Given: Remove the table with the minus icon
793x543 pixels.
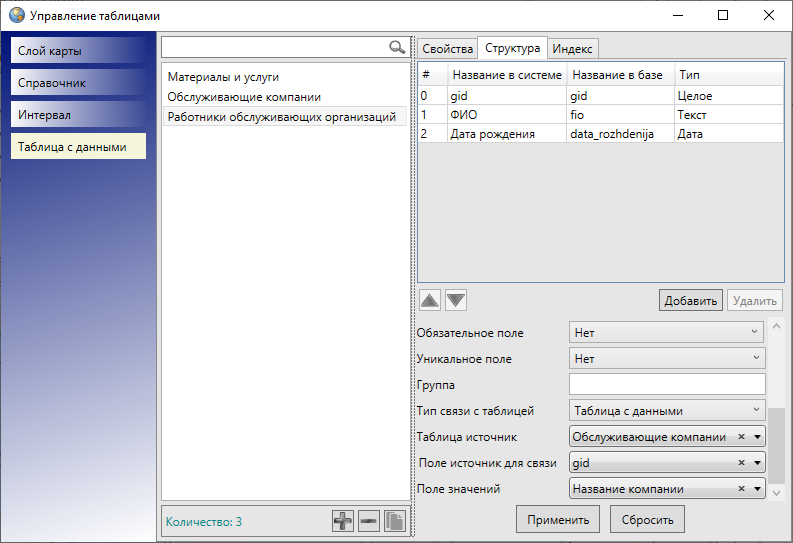Looking at the screenshot, I should [368, 521].
